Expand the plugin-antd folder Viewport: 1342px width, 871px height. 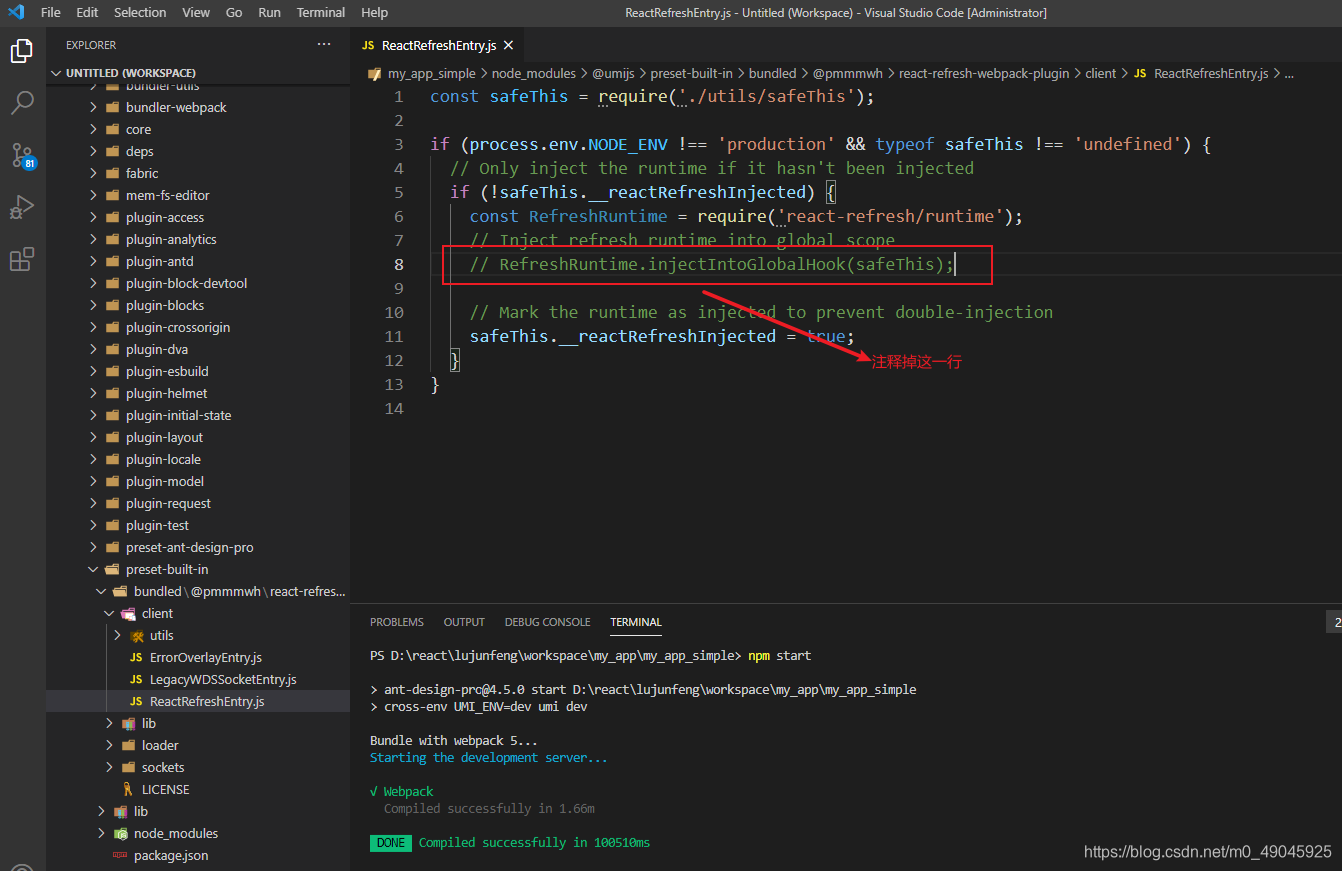point(93,261)
